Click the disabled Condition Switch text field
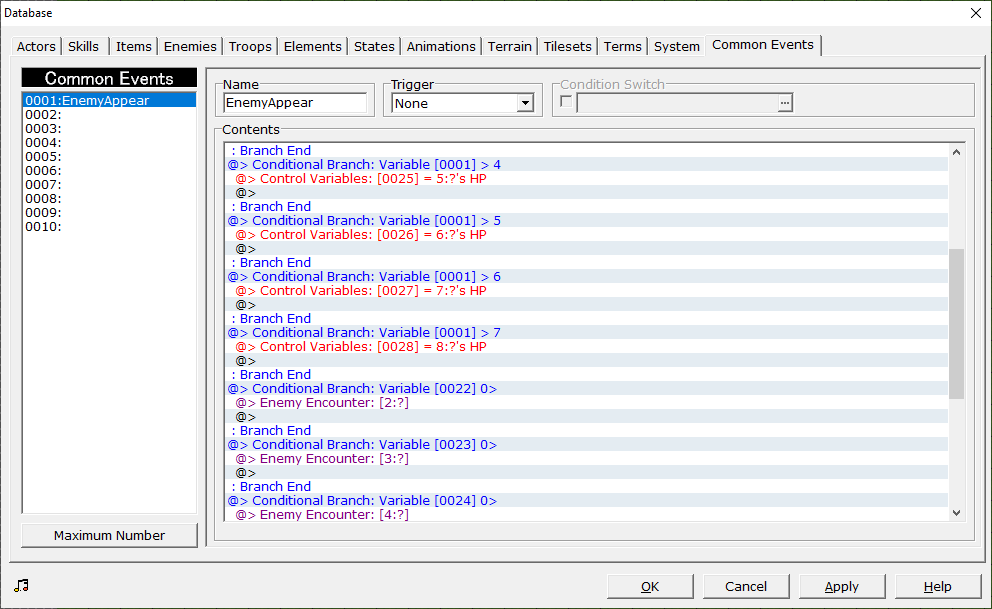This screenshot has height=609, width=992. coord(677,102)
